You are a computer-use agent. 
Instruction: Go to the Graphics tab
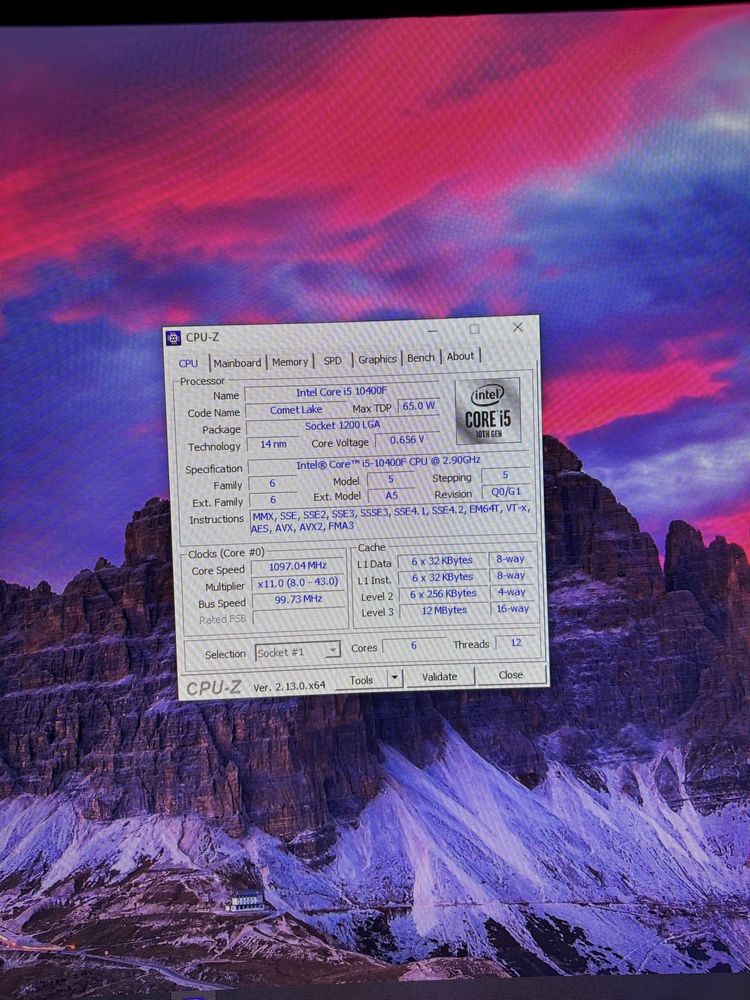pyautogui.click(x=377, y=359)
